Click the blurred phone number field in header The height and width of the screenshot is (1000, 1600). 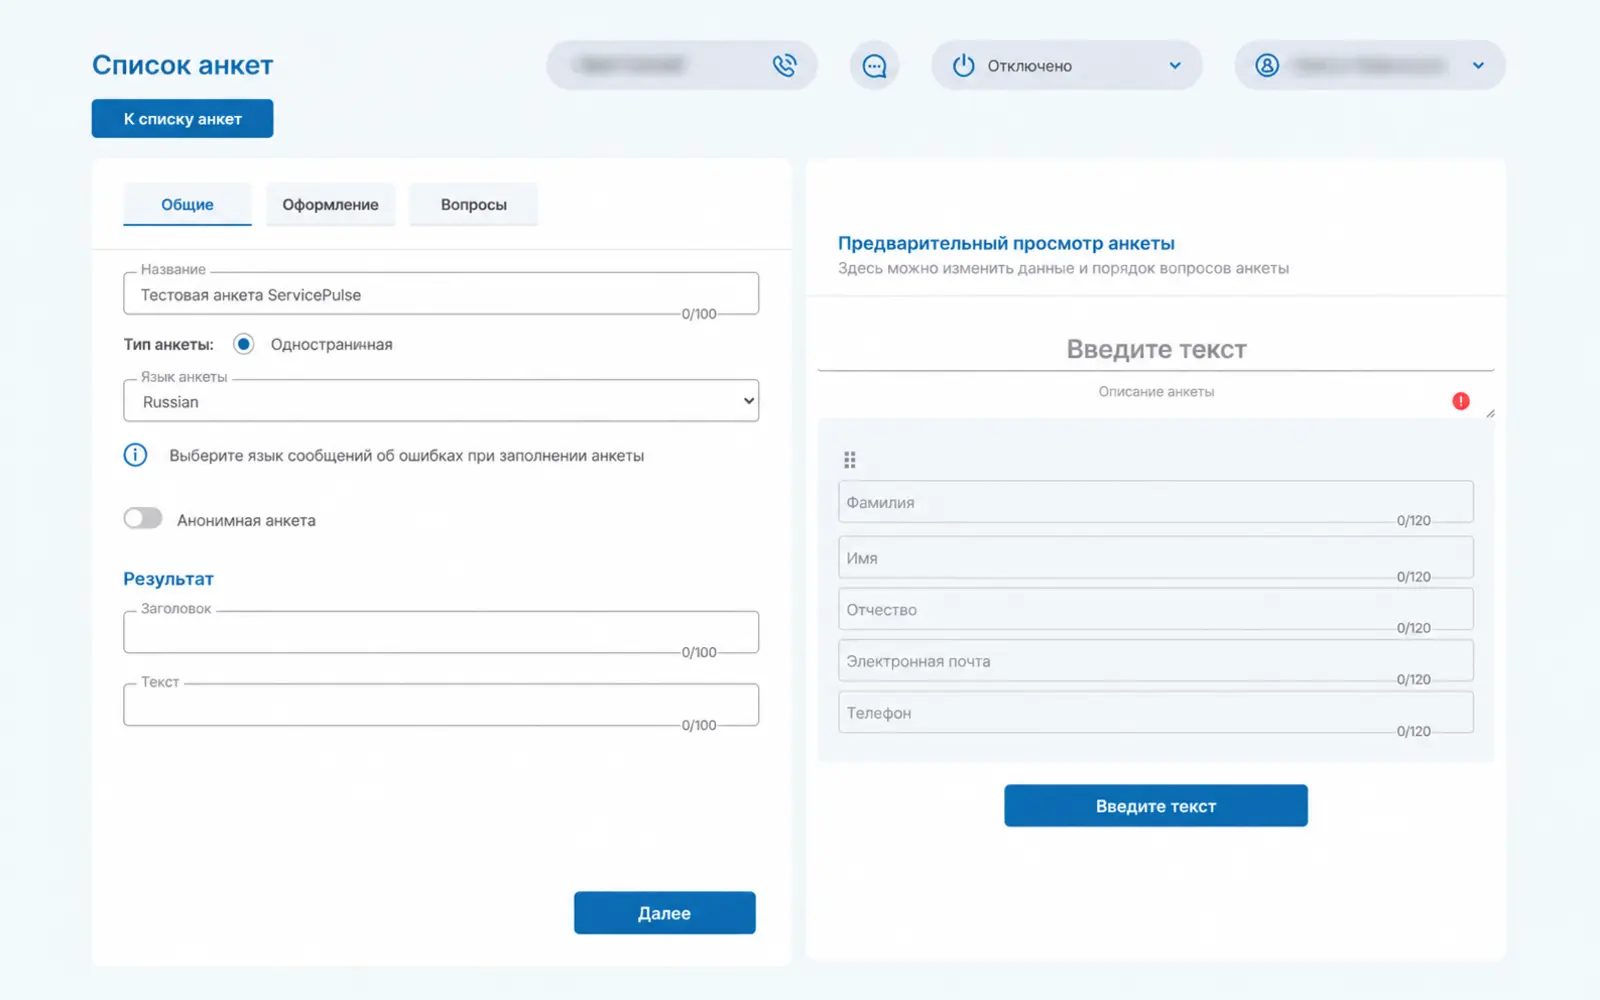(x=681, y=65)
